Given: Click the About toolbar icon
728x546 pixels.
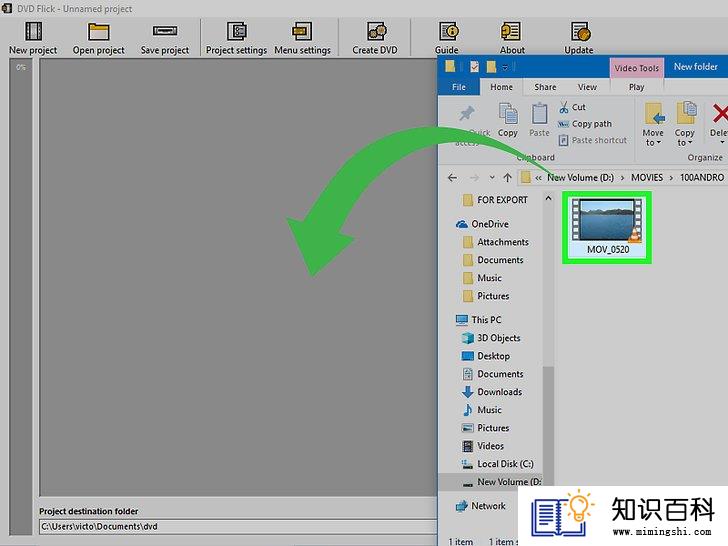Looking at the screenshot, I should 512,39.
